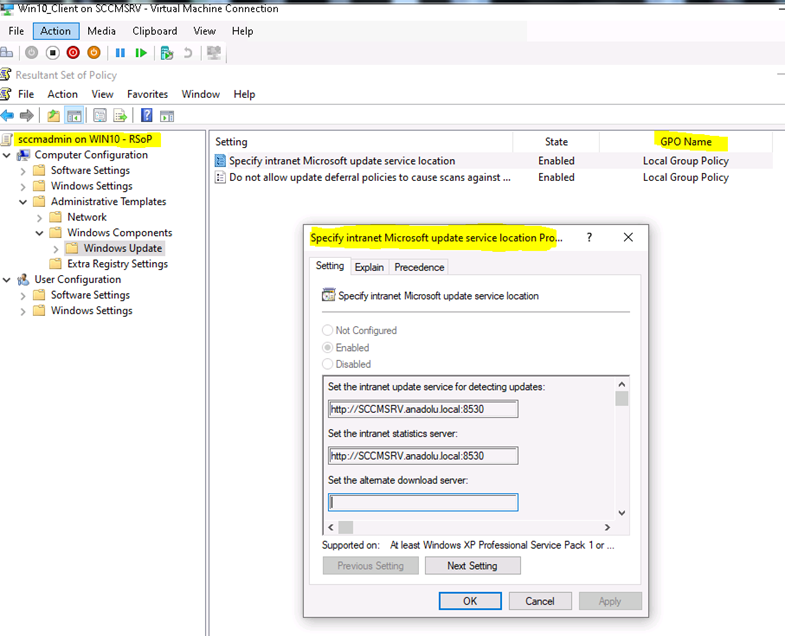
Task: Click the User Configuration node icon
Action: [x=23, y=279]
